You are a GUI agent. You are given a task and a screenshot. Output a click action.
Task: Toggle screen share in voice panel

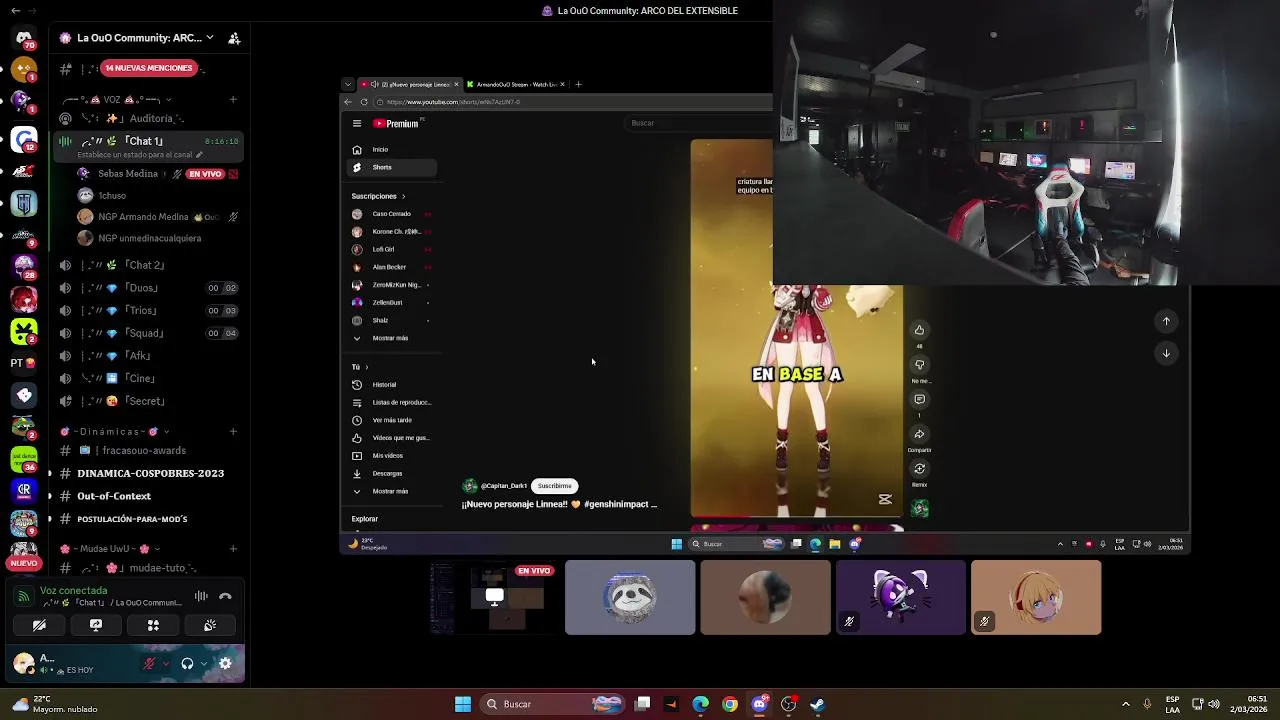tap(96, 625)
